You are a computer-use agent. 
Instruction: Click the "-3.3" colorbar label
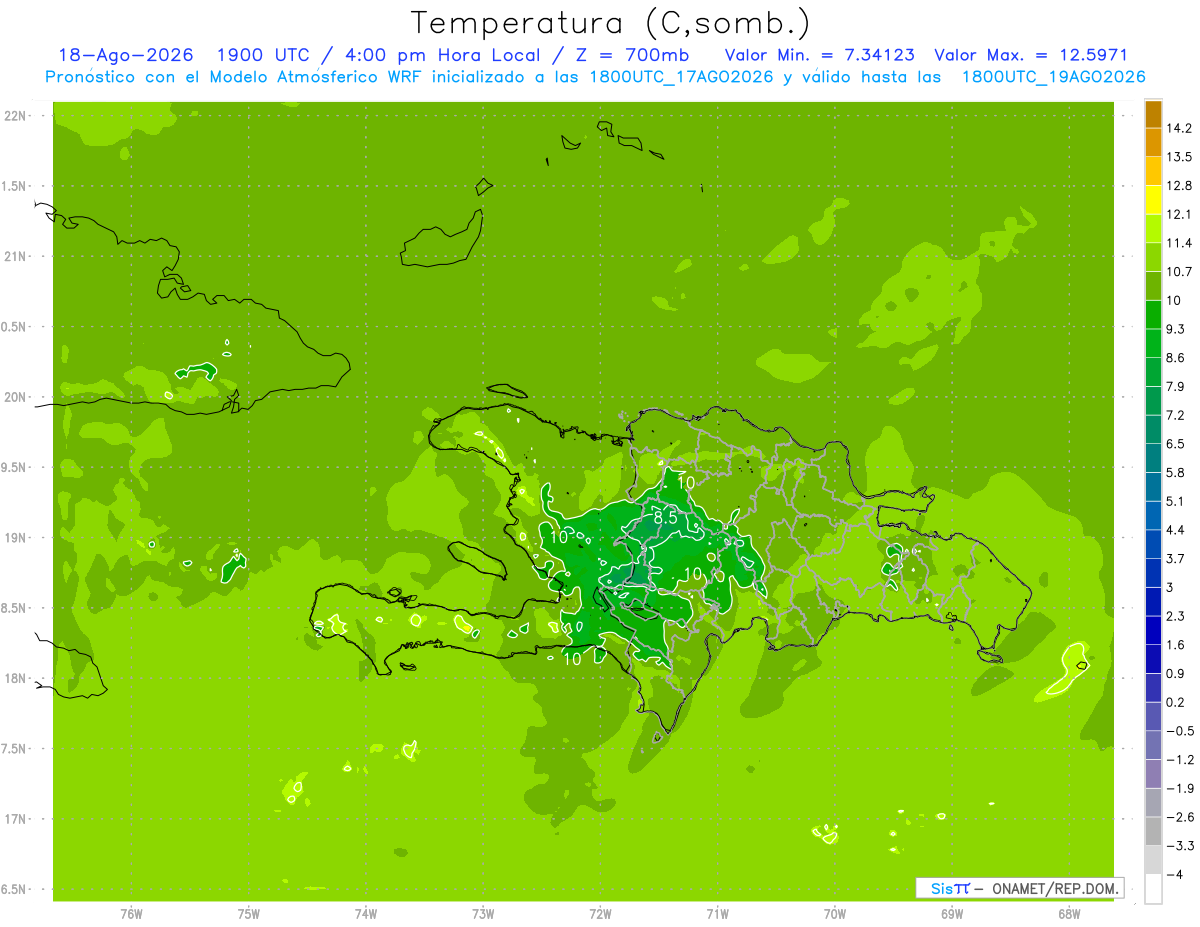coord(1180,846)
